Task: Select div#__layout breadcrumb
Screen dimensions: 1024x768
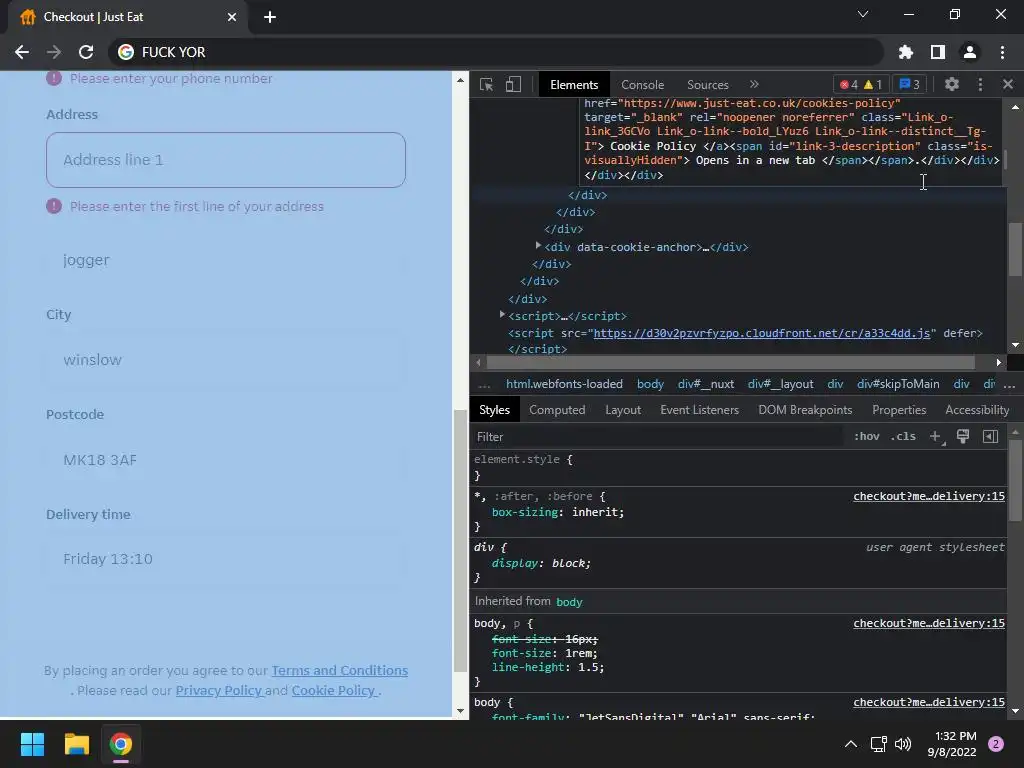Action: click(x=780, y=384)
